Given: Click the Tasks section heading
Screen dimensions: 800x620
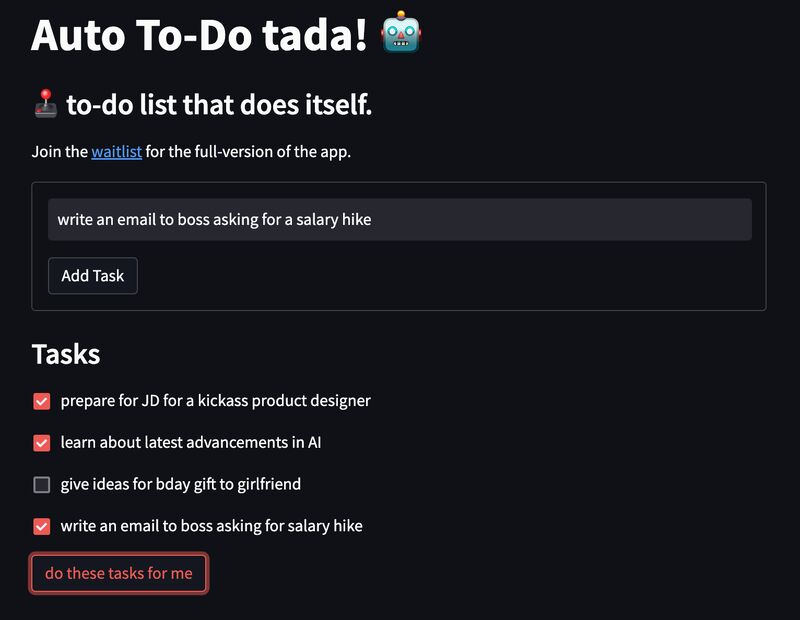Looking at the screenshot, I should click(x=66, y=354).
